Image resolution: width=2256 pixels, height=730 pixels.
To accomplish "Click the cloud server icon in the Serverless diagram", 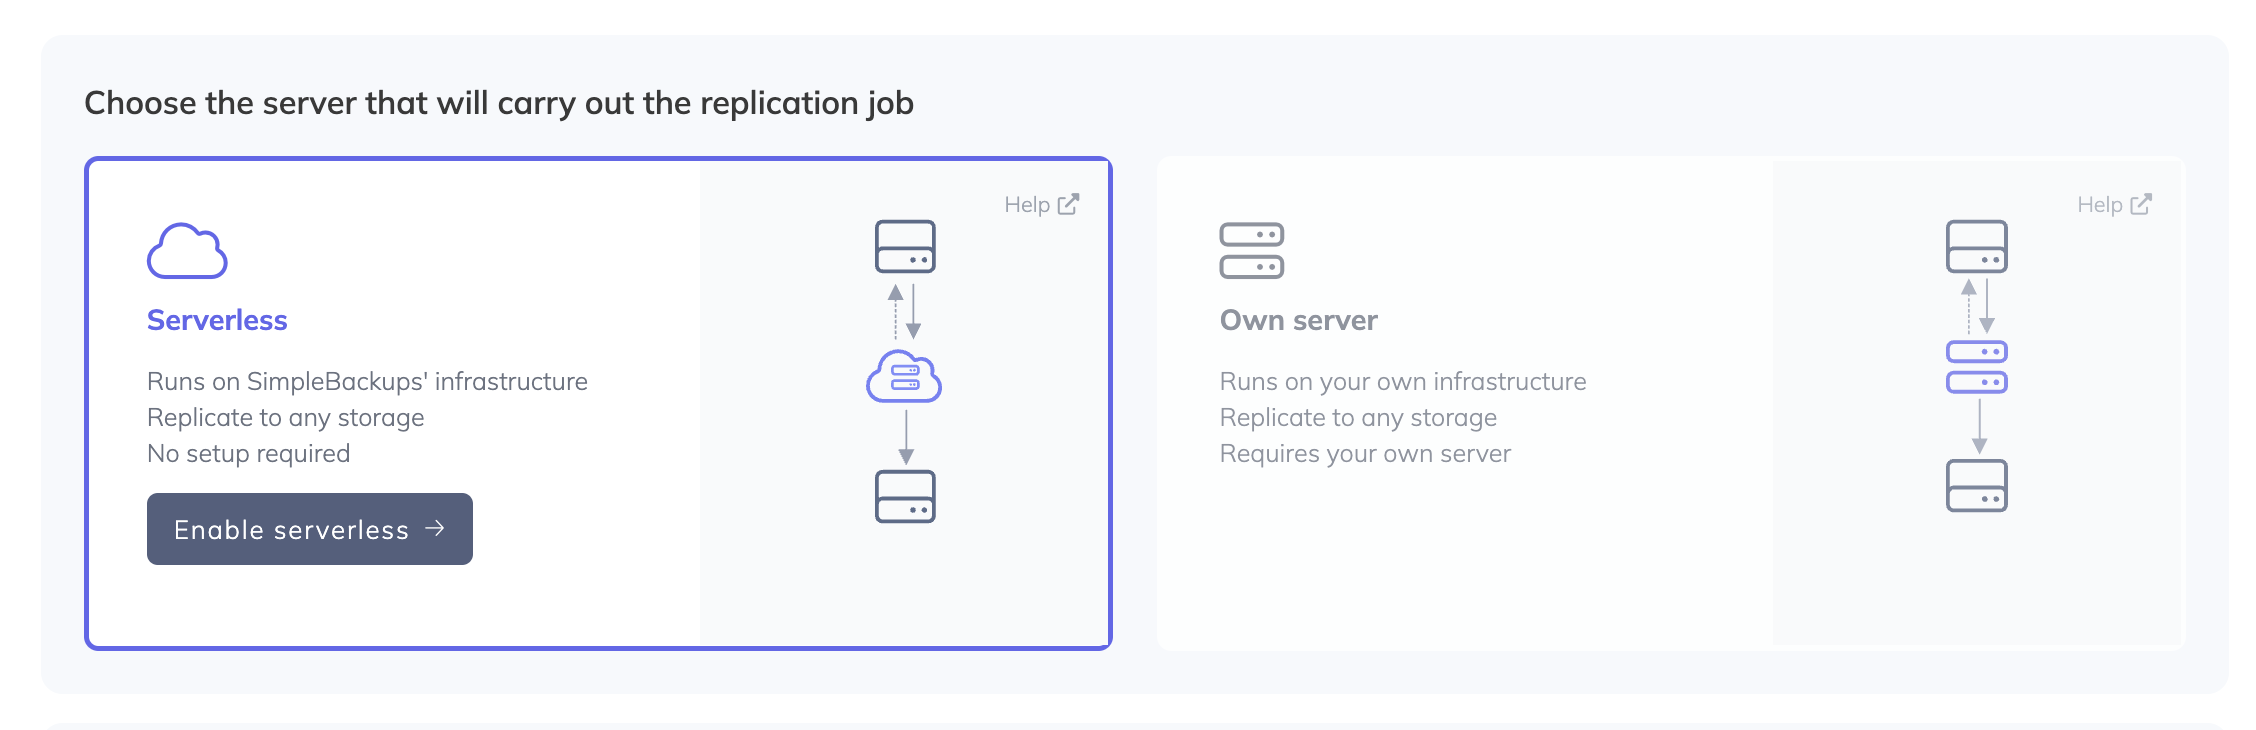I will point(904,377).
